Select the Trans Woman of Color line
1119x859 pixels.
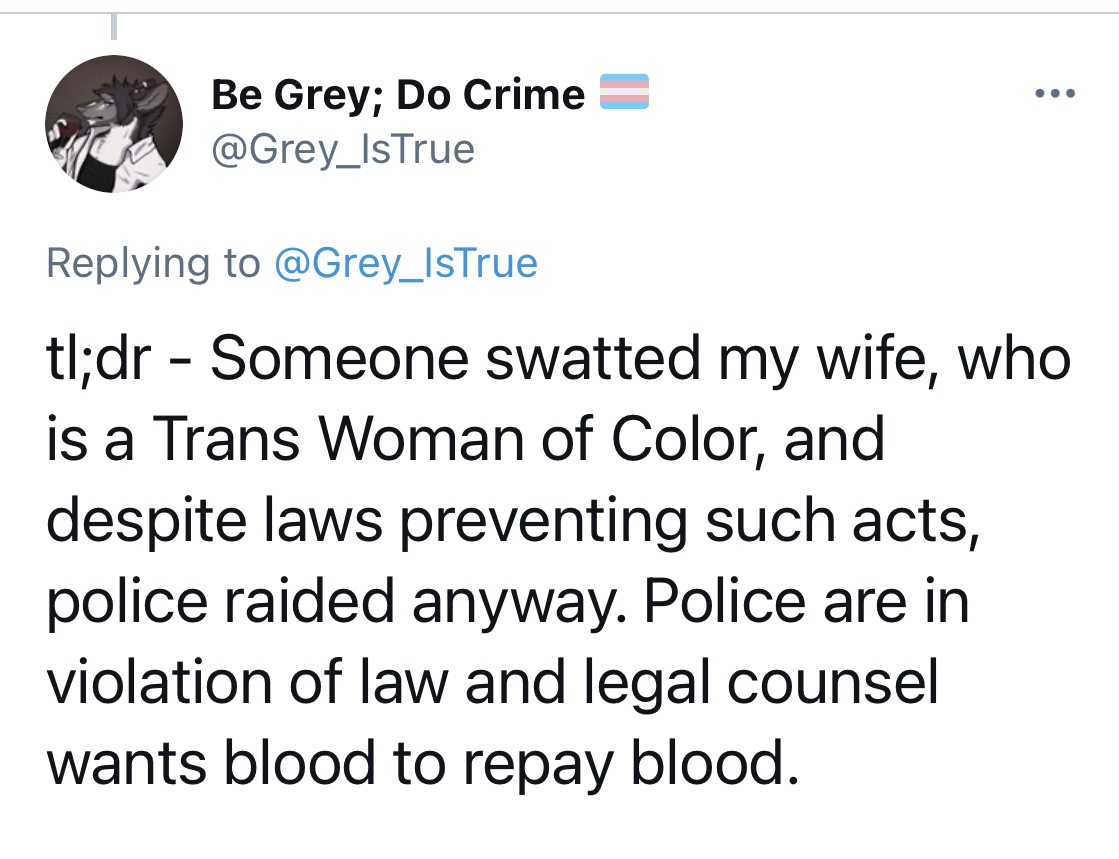tap(466, 439)
